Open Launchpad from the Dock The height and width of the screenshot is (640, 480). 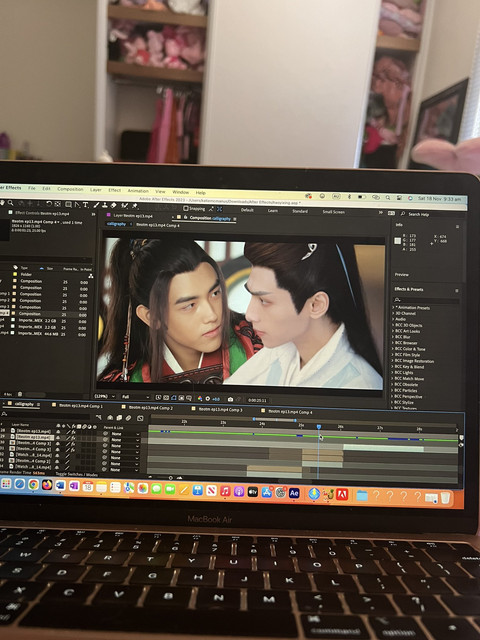click(x=6, y=484)
